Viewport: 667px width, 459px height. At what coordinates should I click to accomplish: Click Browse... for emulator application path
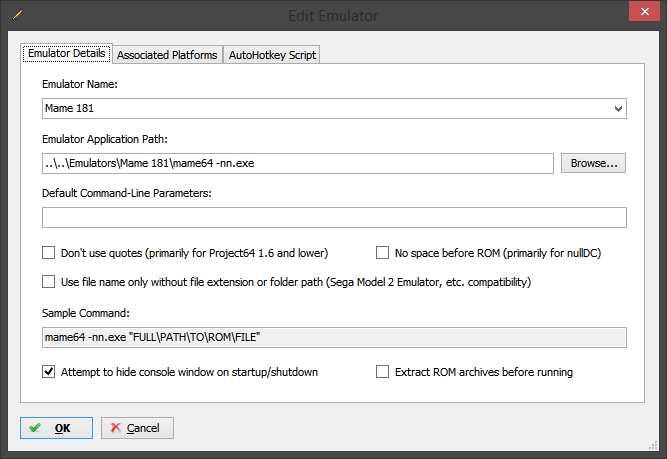click(593, 163)
